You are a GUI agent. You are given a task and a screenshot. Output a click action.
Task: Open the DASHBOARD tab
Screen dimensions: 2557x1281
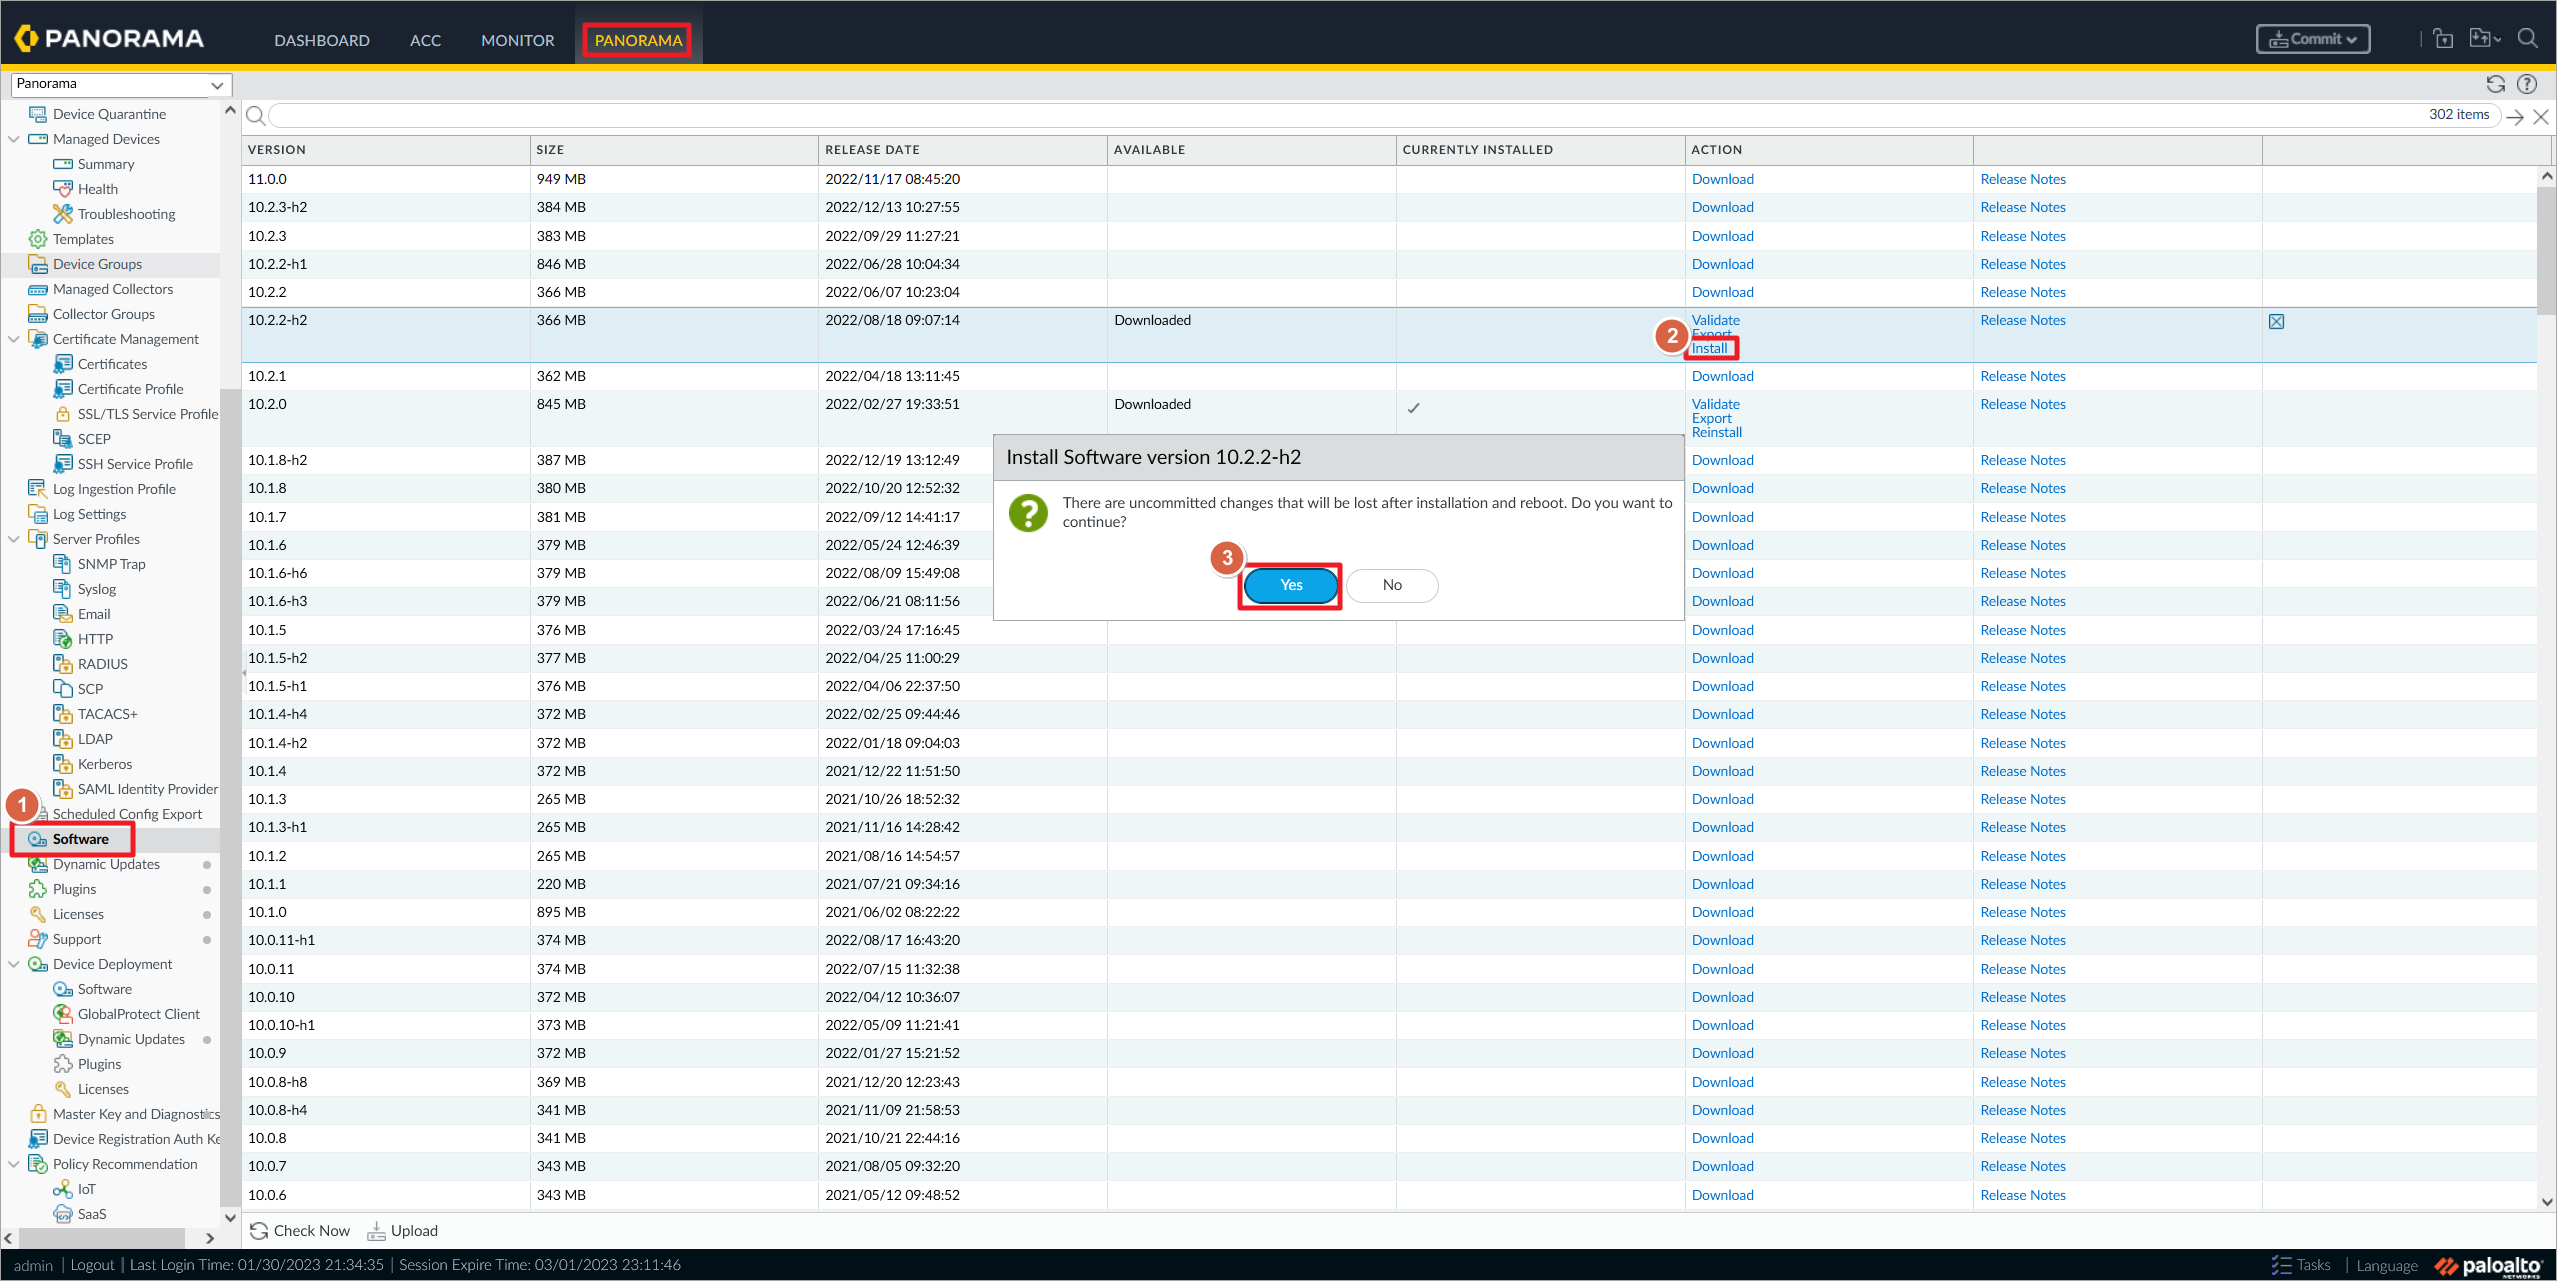(x=322, y=40)
